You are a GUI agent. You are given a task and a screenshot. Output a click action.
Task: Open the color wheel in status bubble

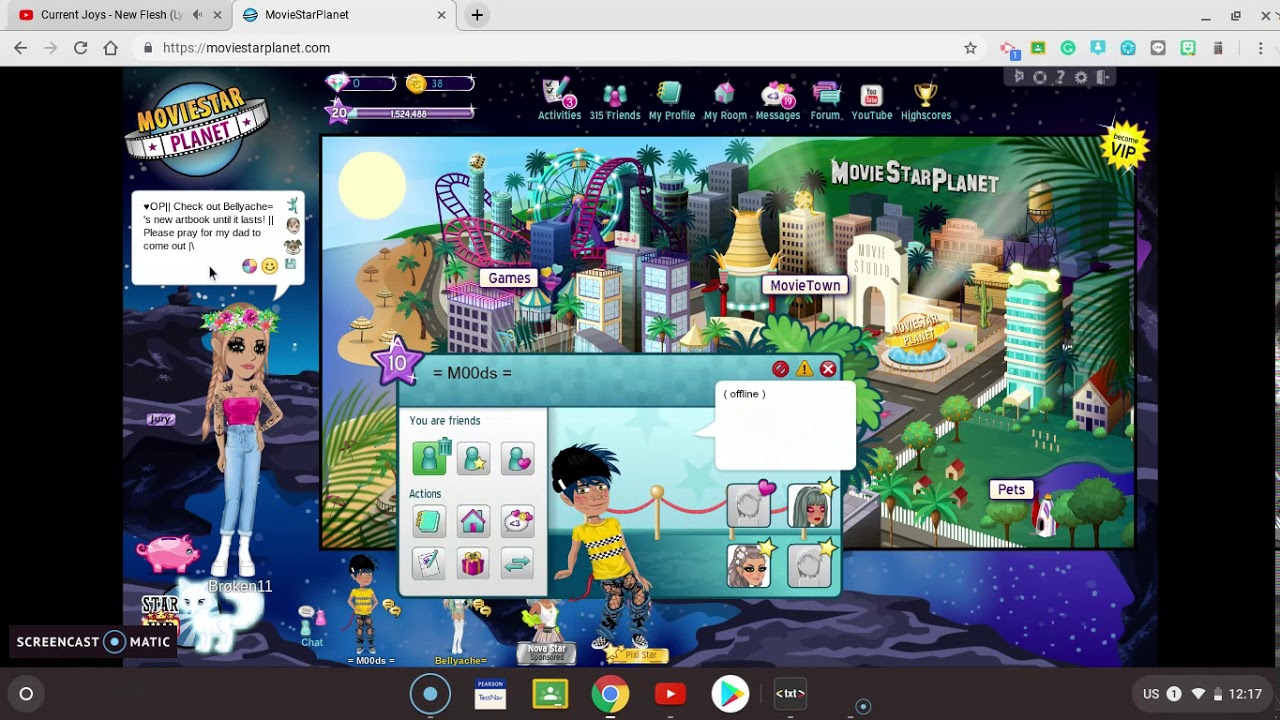click(x=249, y=266)
